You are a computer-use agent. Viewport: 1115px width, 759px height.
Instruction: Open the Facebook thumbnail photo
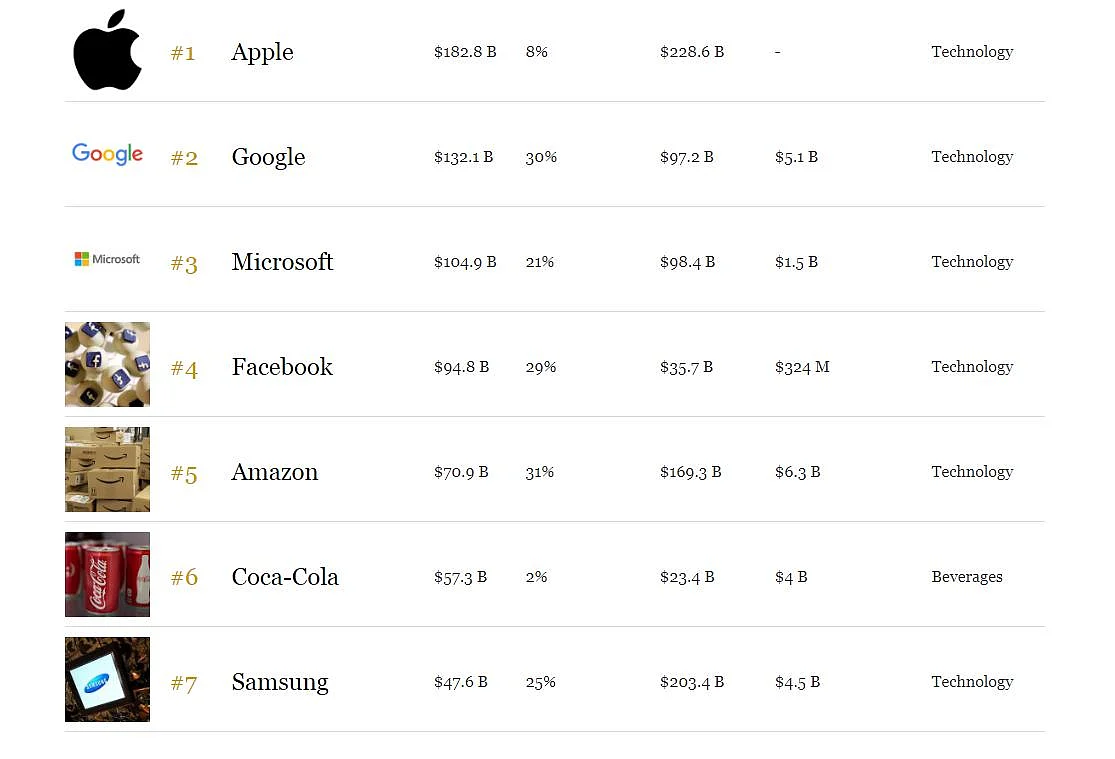tap(107, 364)
